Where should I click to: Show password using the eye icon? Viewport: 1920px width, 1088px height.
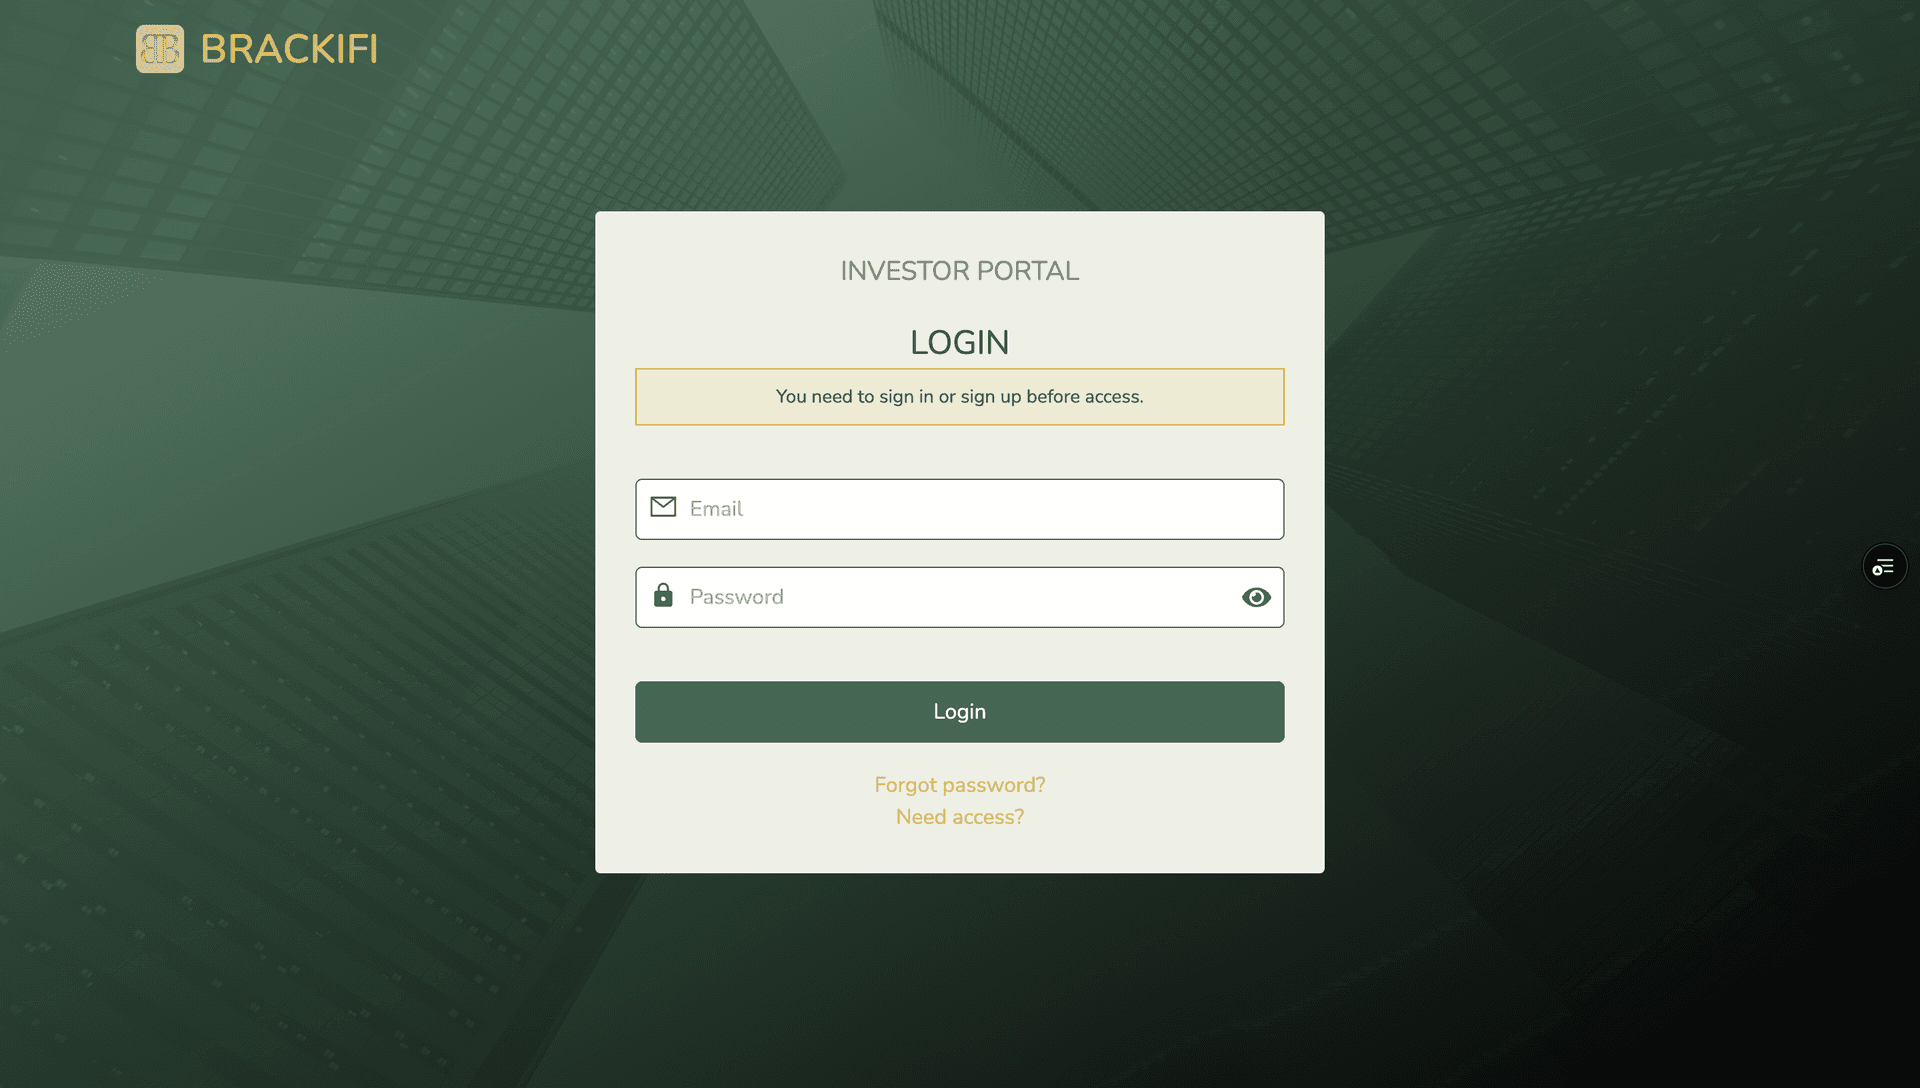pos(1256,597)
